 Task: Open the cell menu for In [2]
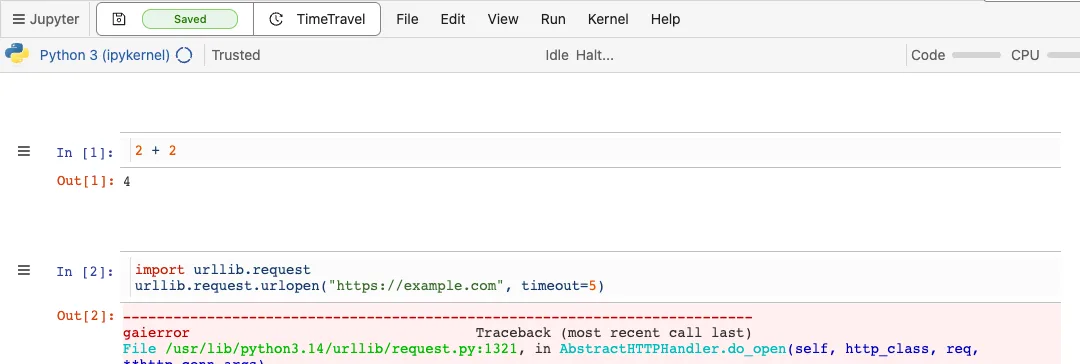click(24, 270)
